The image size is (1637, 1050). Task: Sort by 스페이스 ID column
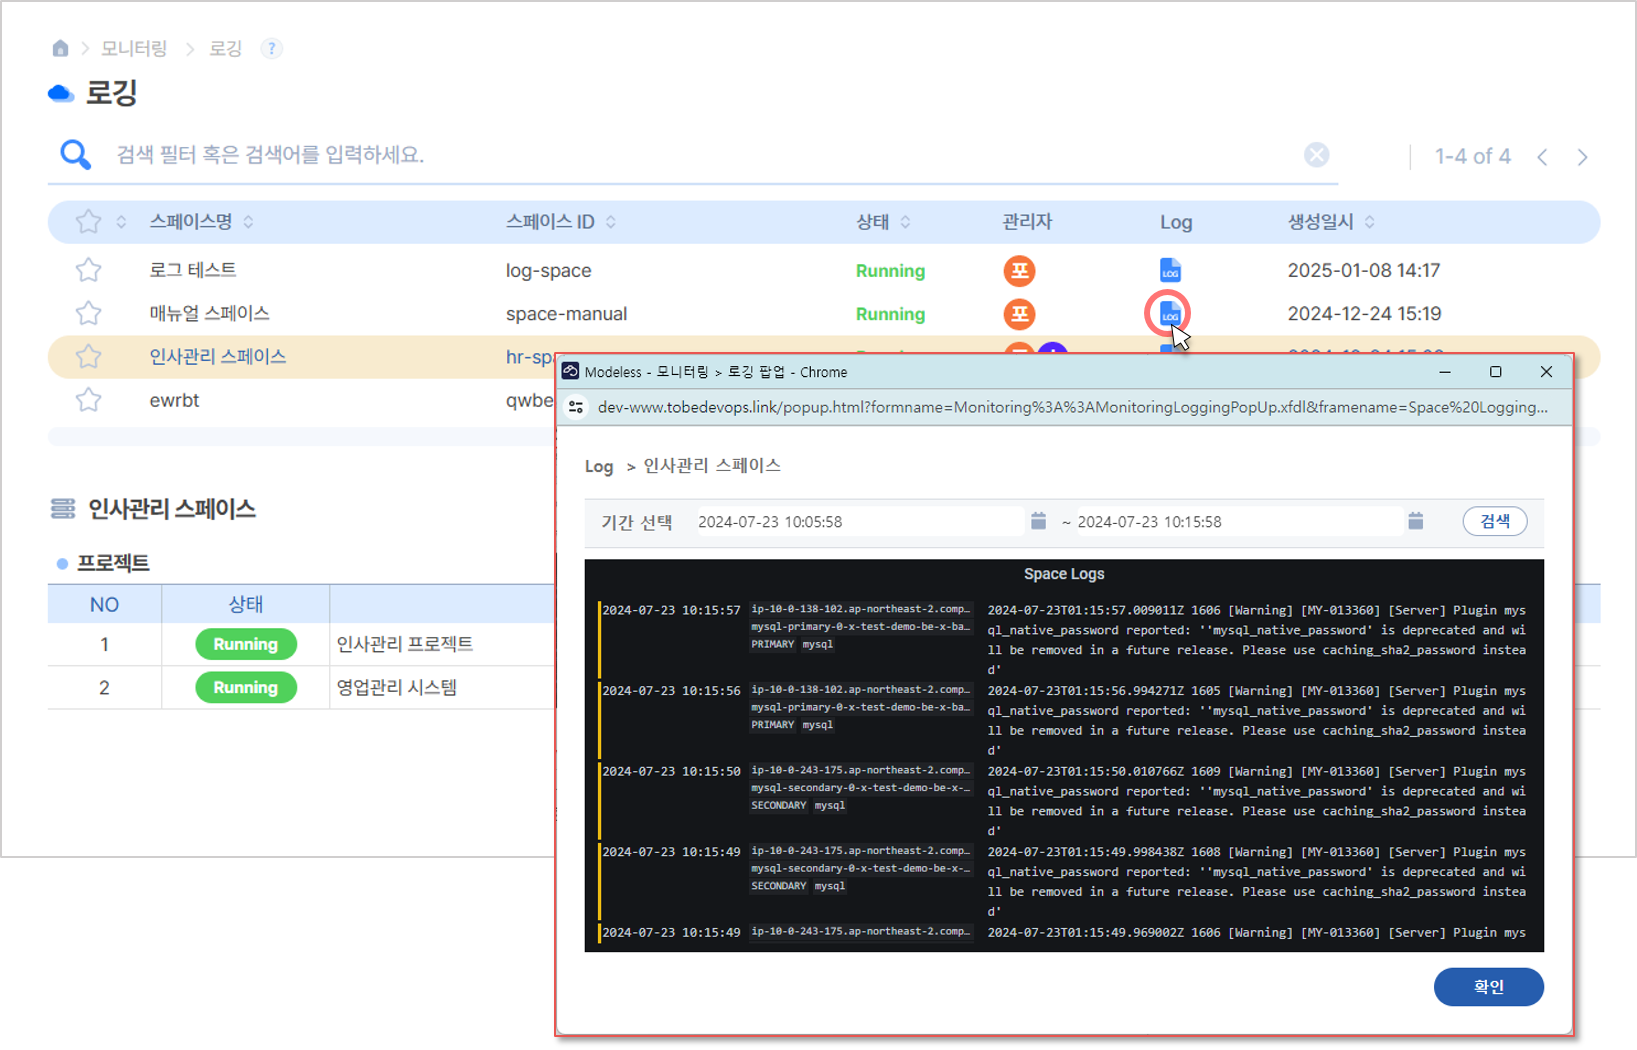pyautogui.click(x=610, y=222)
